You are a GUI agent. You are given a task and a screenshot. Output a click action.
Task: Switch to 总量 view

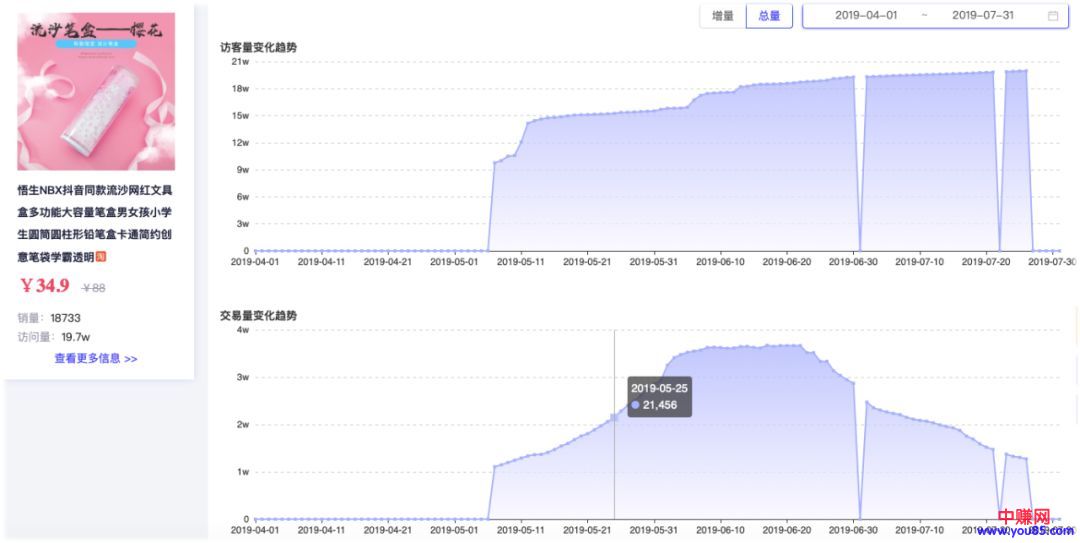coord(768,16)
